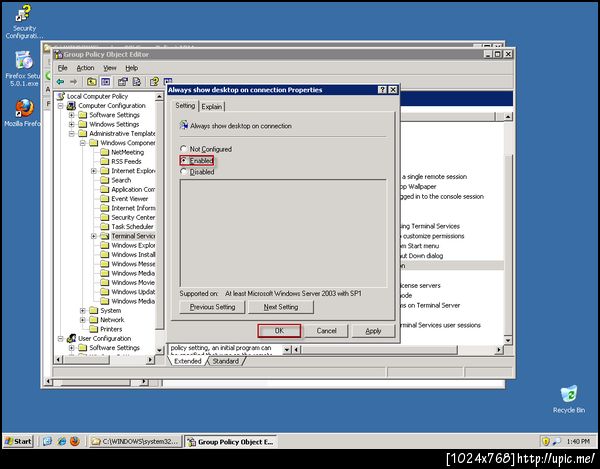Click tree pane scroll-down arrow
Viewport: 600px width, 469px height.
pos(160,350)
